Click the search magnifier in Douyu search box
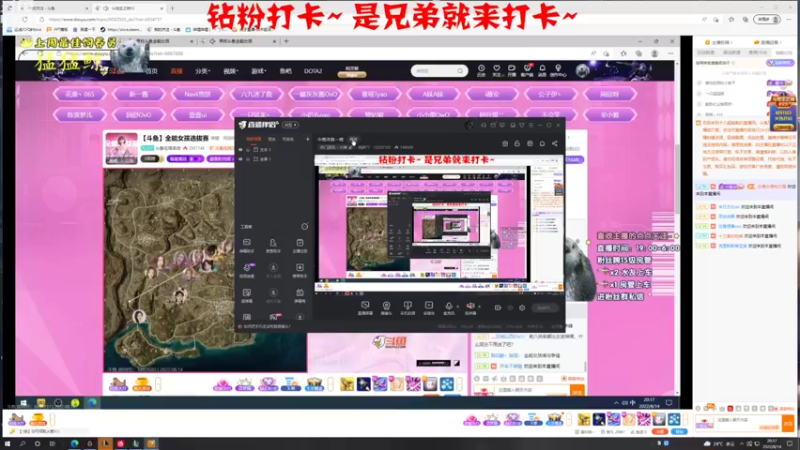The width and height of the screenshot is (800, 450). click(460, 71)
